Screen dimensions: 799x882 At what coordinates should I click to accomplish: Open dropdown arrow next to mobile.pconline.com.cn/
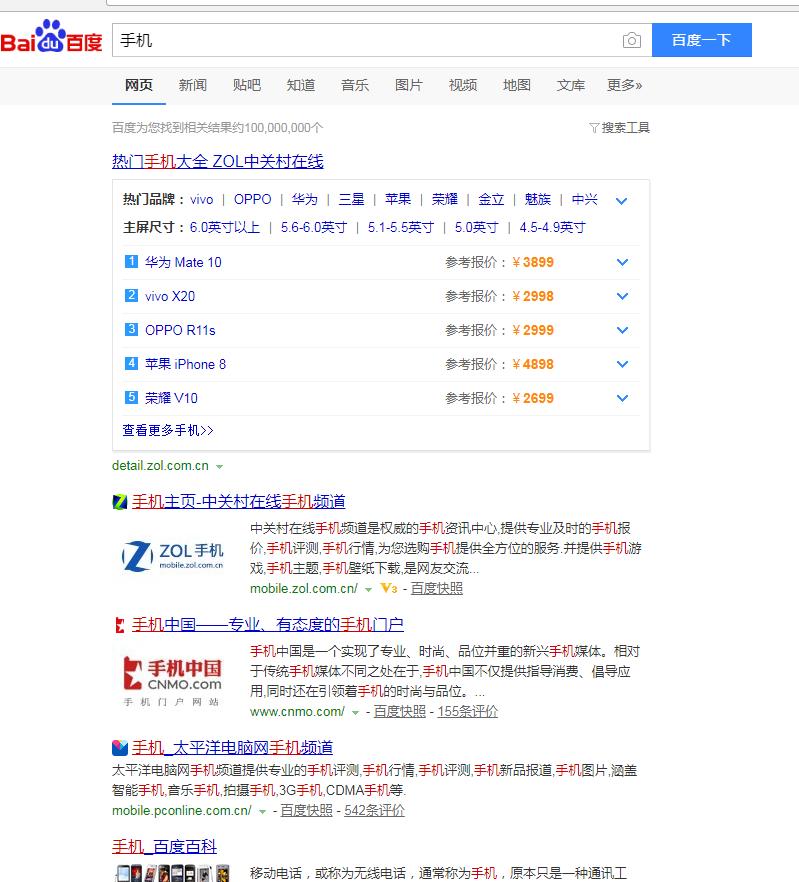[x=262, y=812]
